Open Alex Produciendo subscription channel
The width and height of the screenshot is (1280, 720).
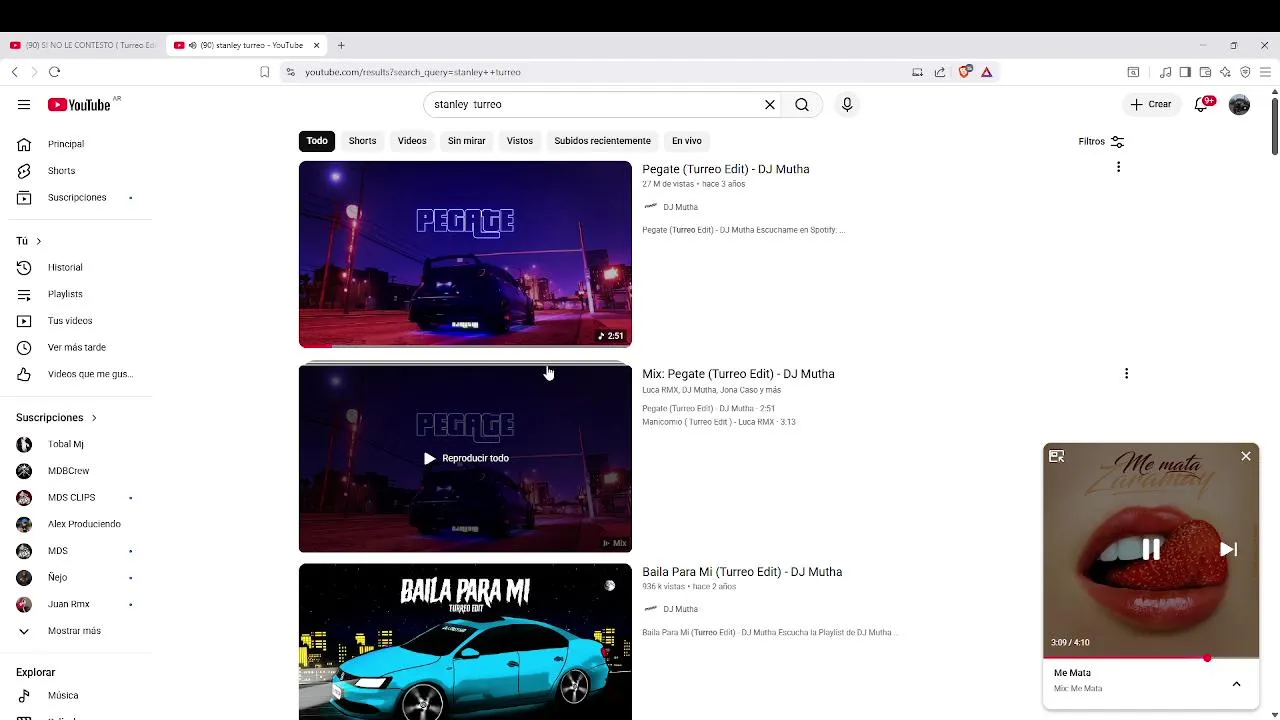[75, 524]
